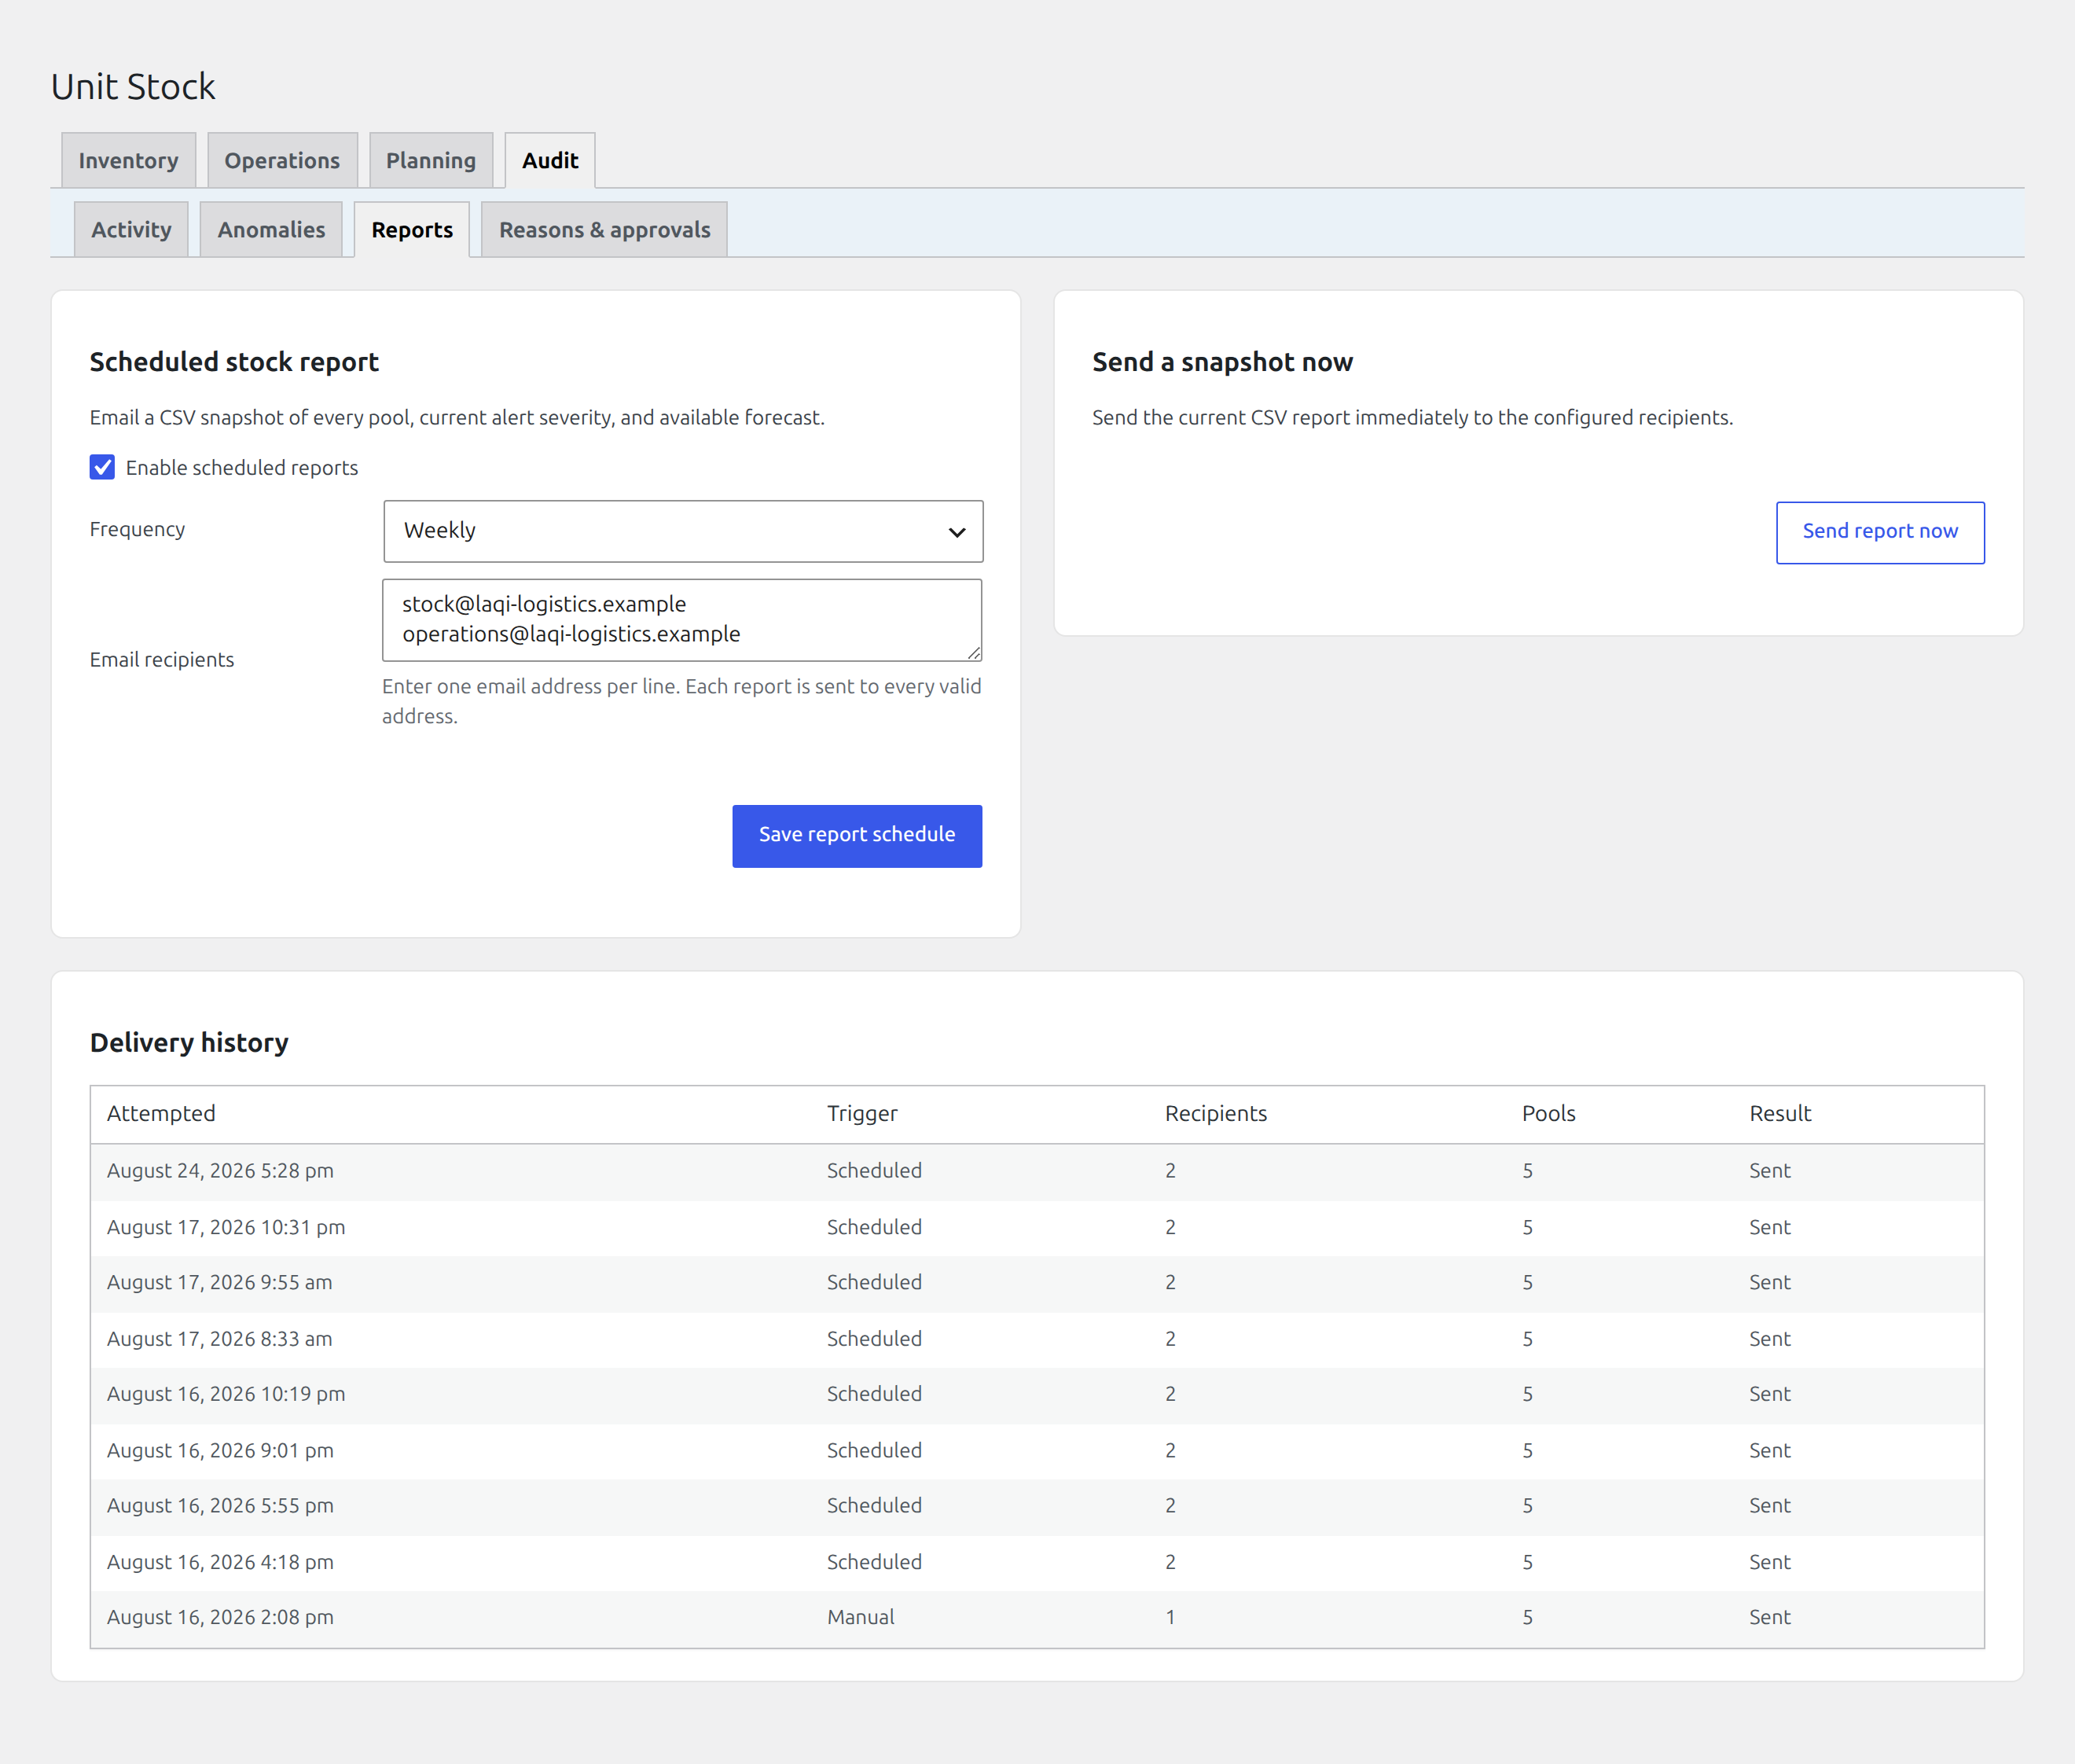Select the August 16, 2026 9:01 pm entry
The image size is (2075, 1764).
pyautogui.click(x=1037, y=1450)
